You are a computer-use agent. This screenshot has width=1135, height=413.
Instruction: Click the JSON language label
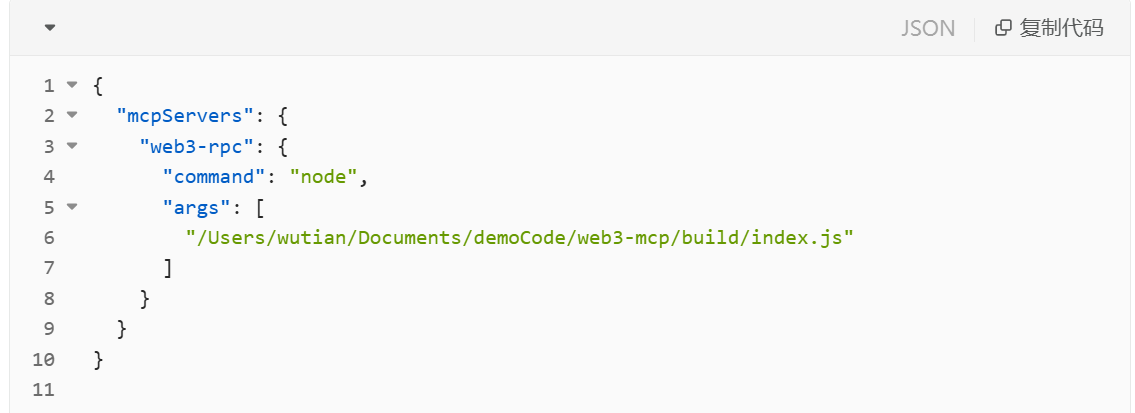(928, 28)
